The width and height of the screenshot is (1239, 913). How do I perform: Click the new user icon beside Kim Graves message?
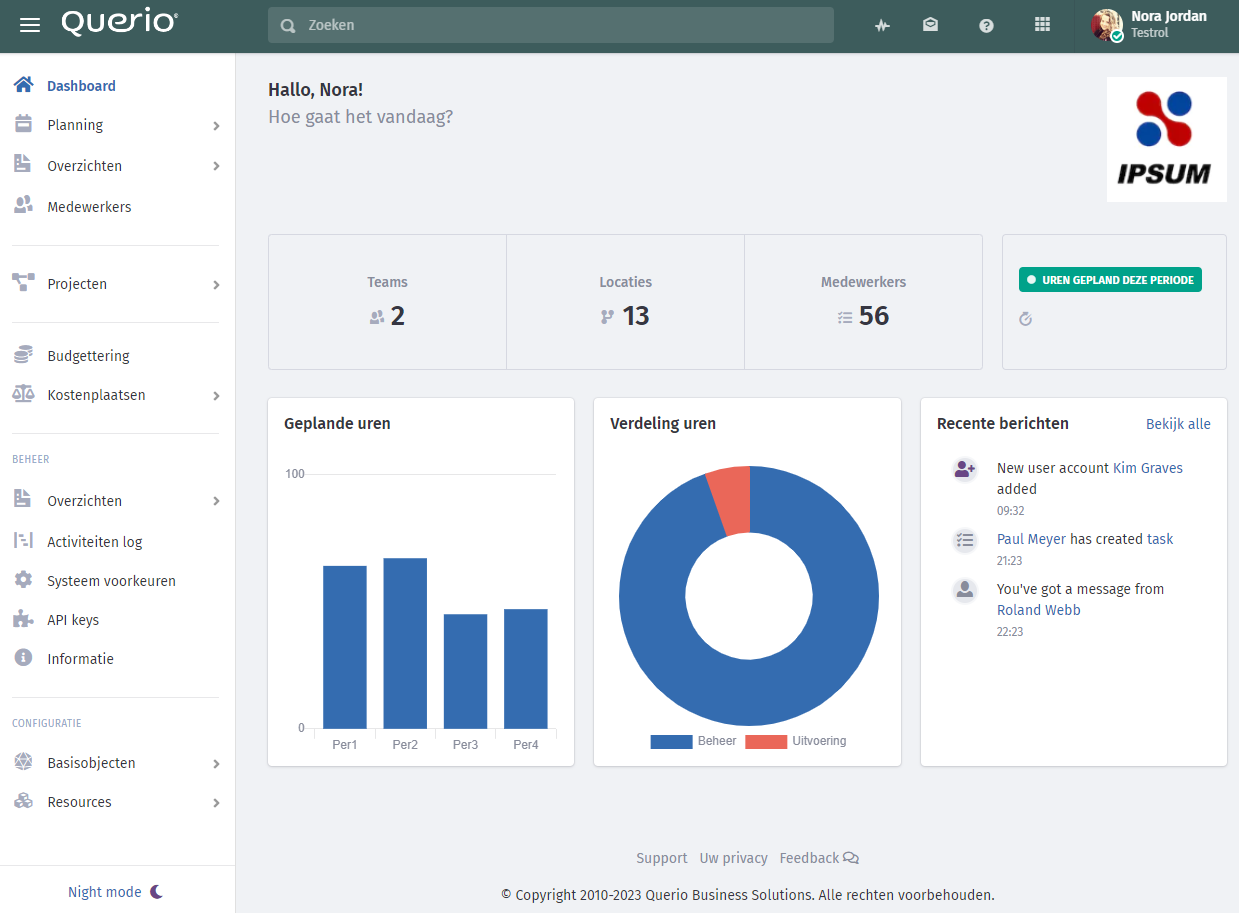click(x=964, y=469)
